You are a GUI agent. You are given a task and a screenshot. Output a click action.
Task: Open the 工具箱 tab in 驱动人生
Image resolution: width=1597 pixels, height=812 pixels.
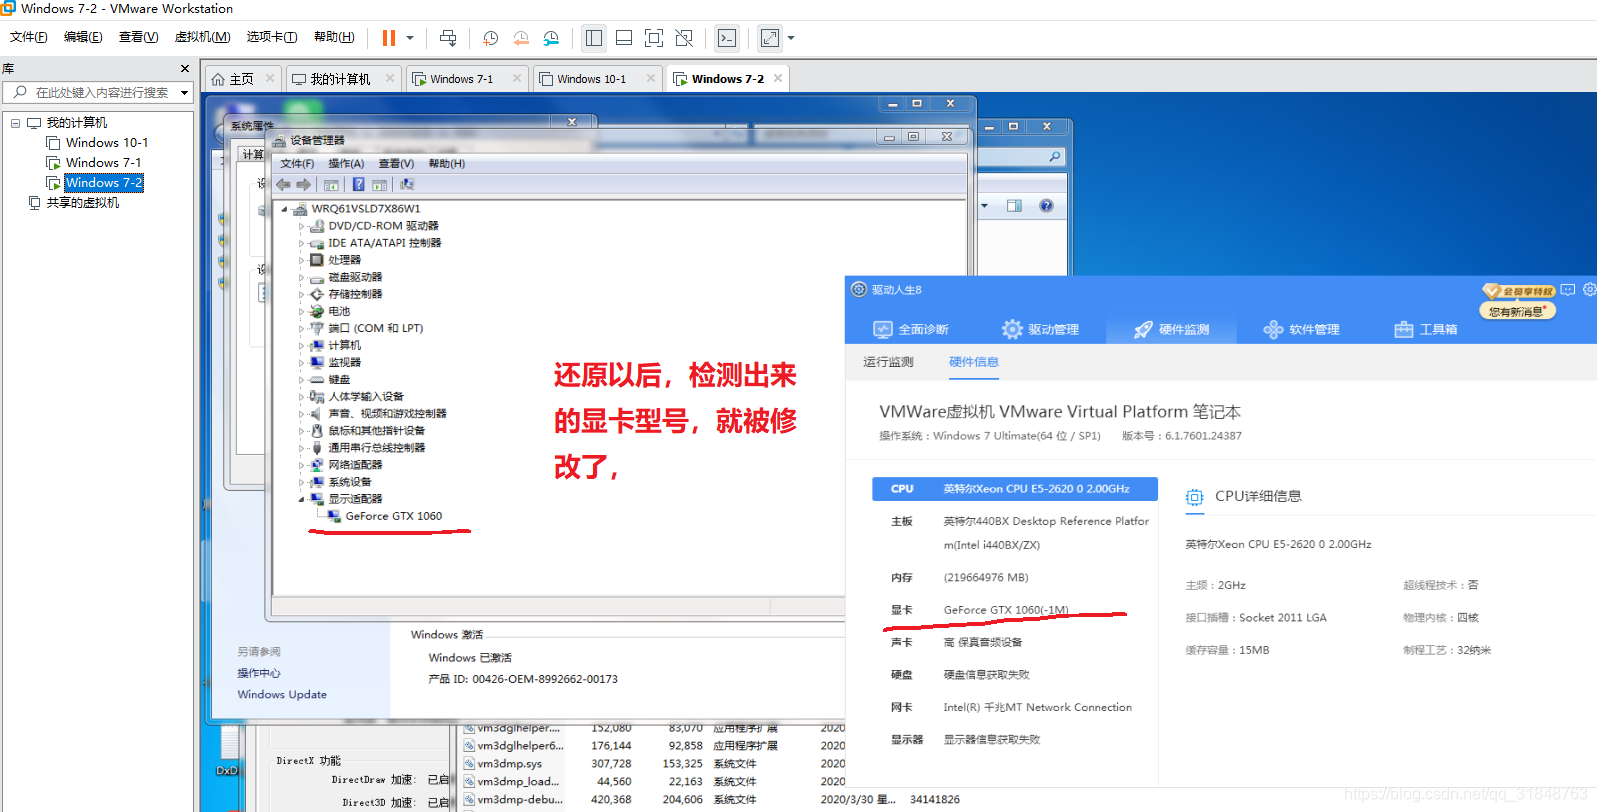(1426, 329)
